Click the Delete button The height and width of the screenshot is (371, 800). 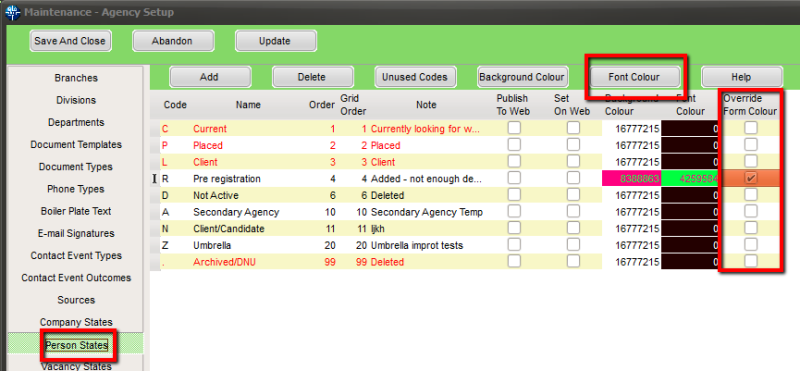click(x=312, y=77)
